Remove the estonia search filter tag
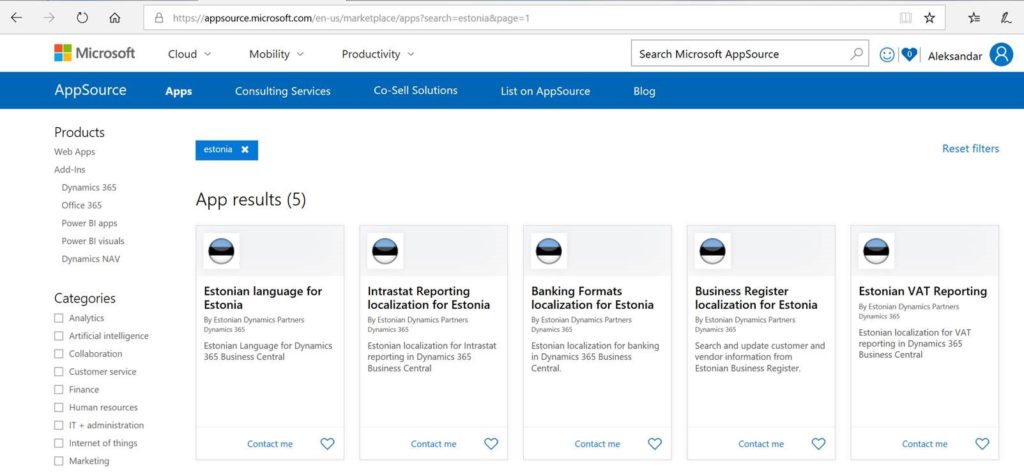Screen dimensions: 1024x473 pyautogui.click(x=245, y=150)
